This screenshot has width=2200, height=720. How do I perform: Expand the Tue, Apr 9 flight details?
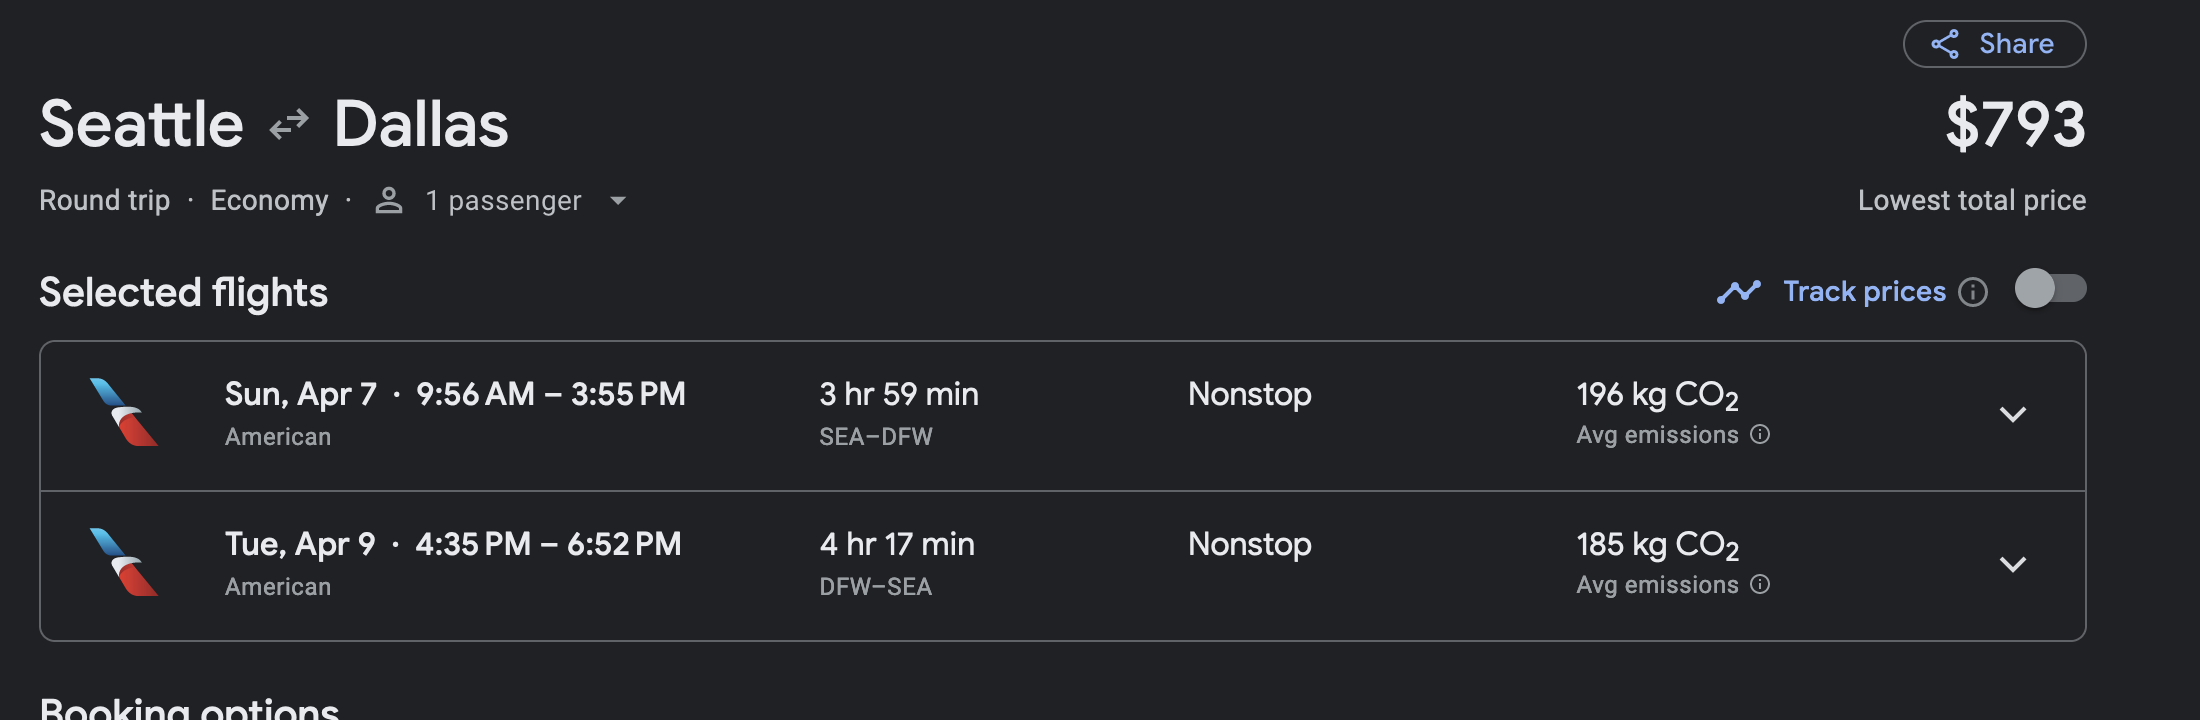coord(2012,564)
